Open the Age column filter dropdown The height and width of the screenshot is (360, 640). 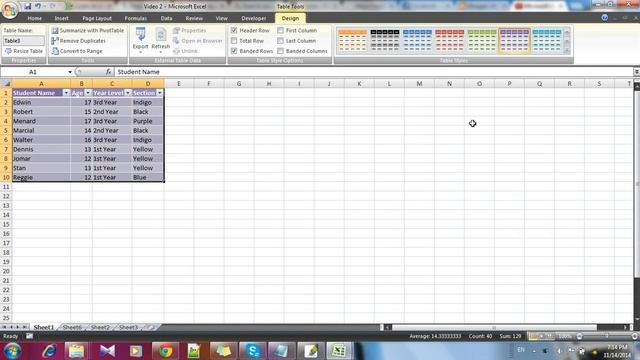pyautogui.click(x=88, y=93)
